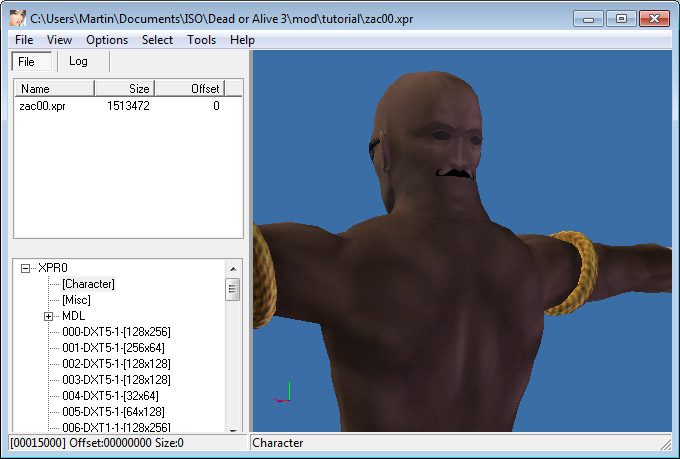Click the tree scrollbar thumb

click(x=232, y=289)
